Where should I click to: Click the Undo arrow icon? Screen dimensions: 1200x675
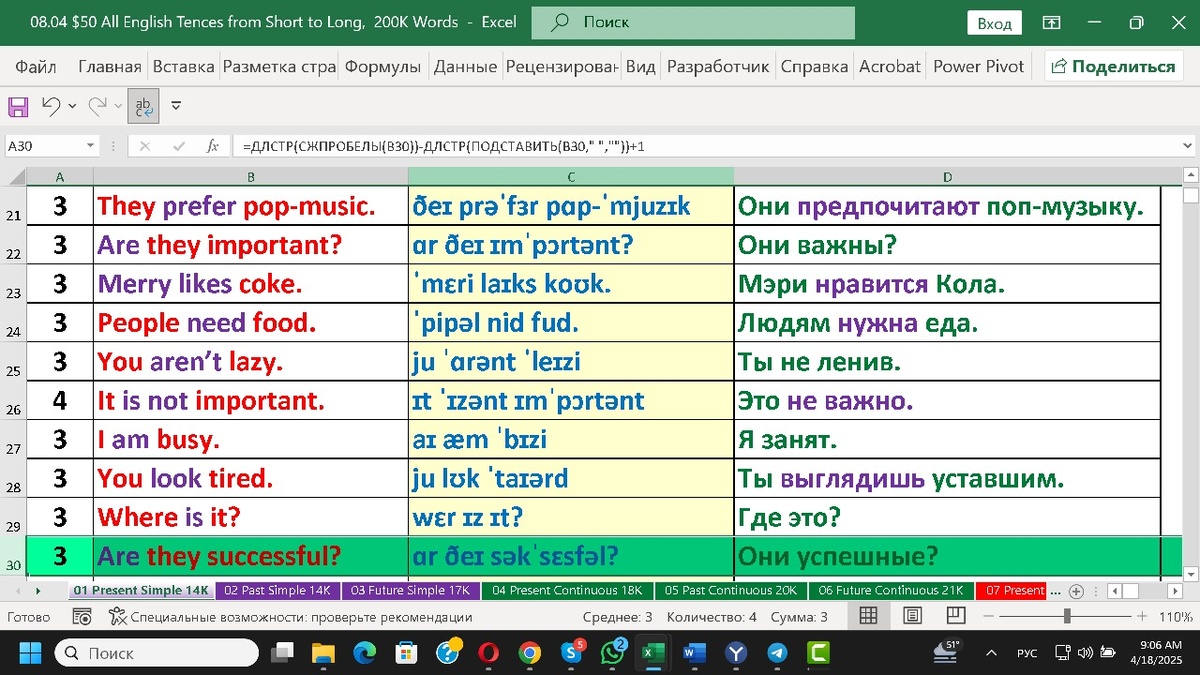51,105
